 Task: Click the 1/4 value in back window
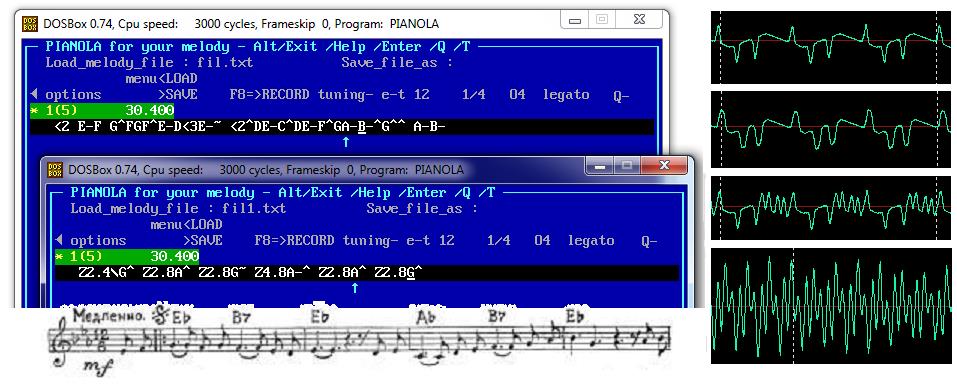click(x=474, y=95)
